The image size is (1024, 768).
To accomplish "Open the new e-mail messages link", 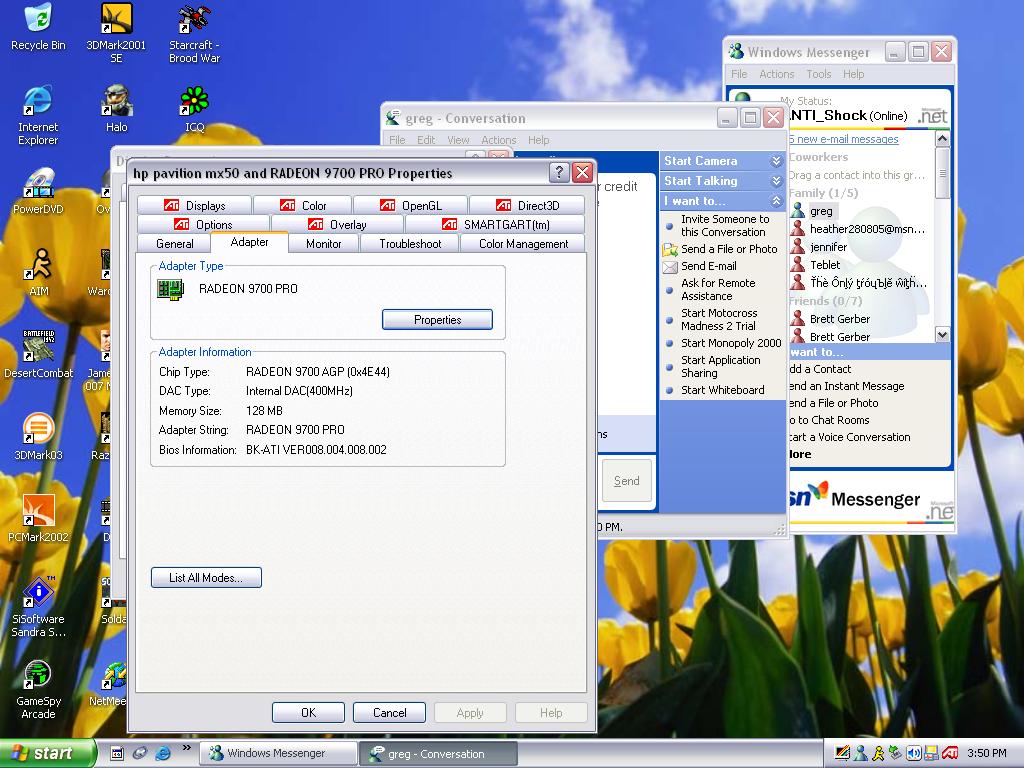I will (x=843, y=139).
